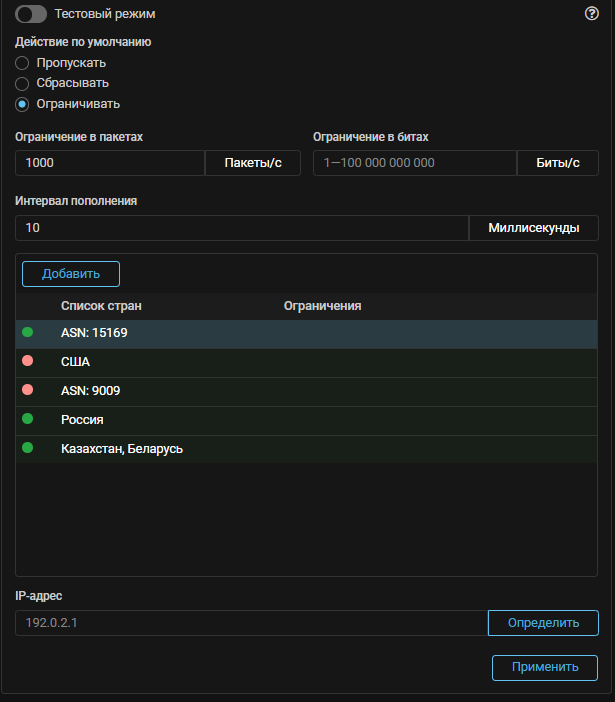
Task: Click the Ограничения column header
Action: coord(322,306)
